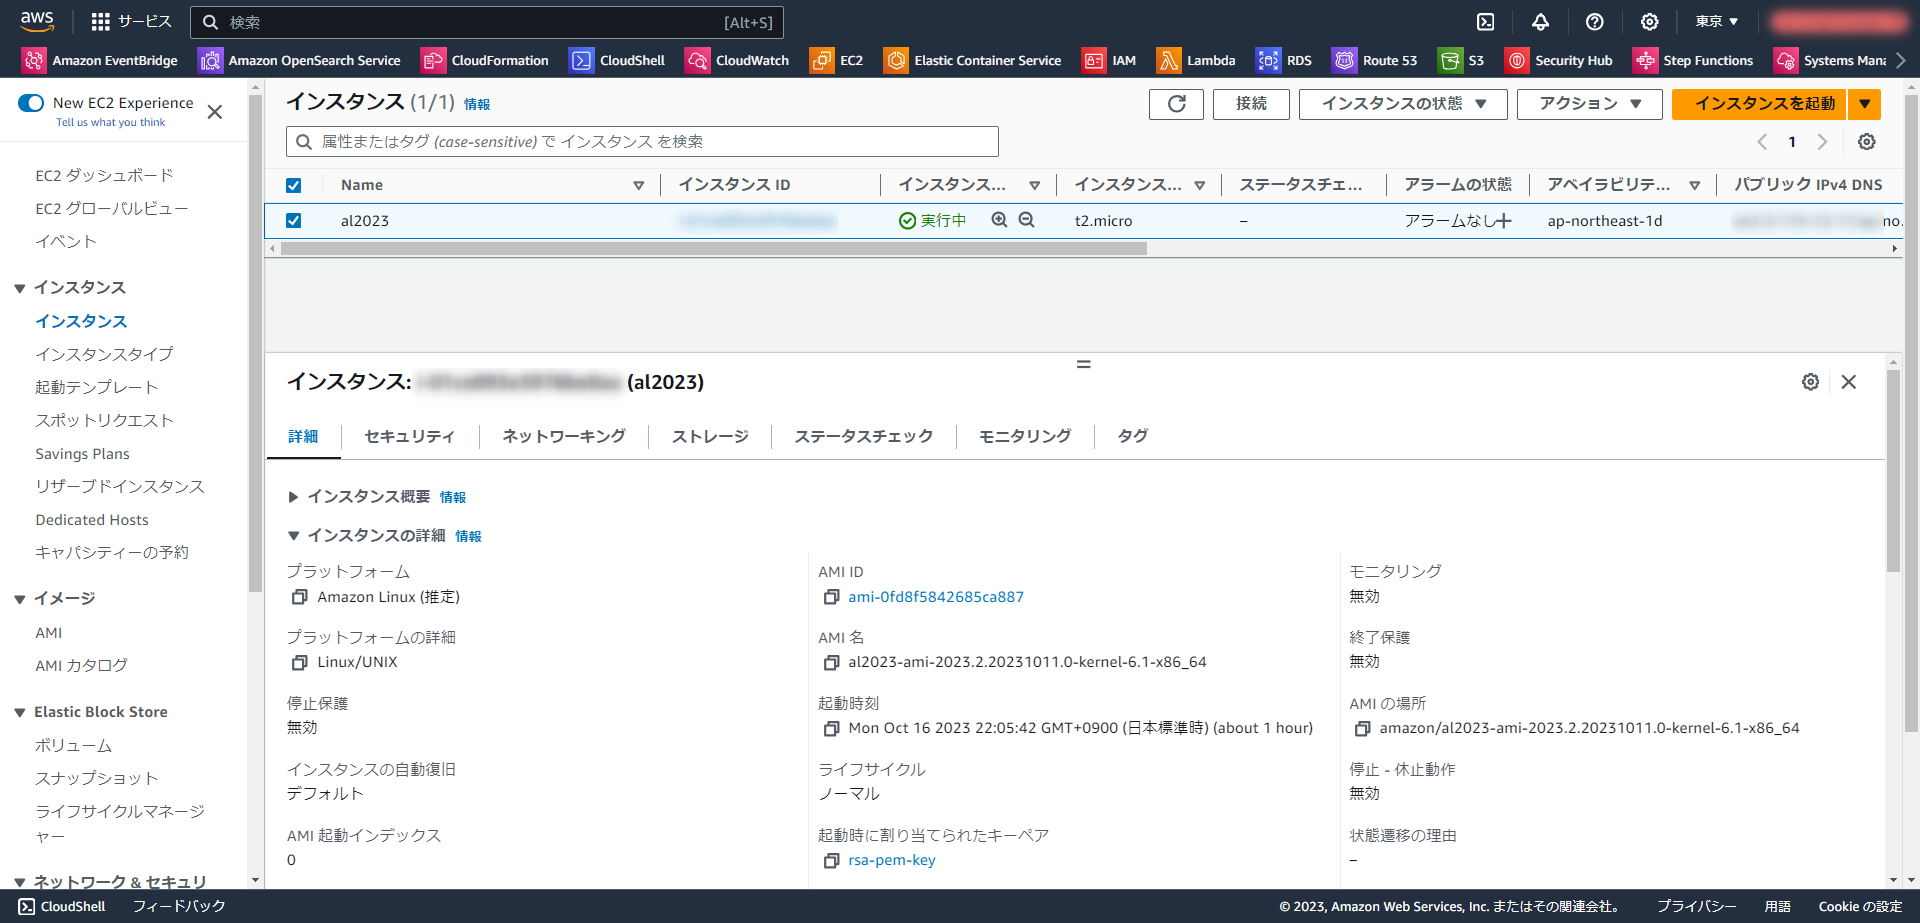This screenshot has width=1920, height=923.
Task: Copy the AMI ID value
Action: click(x=831, y=597)
